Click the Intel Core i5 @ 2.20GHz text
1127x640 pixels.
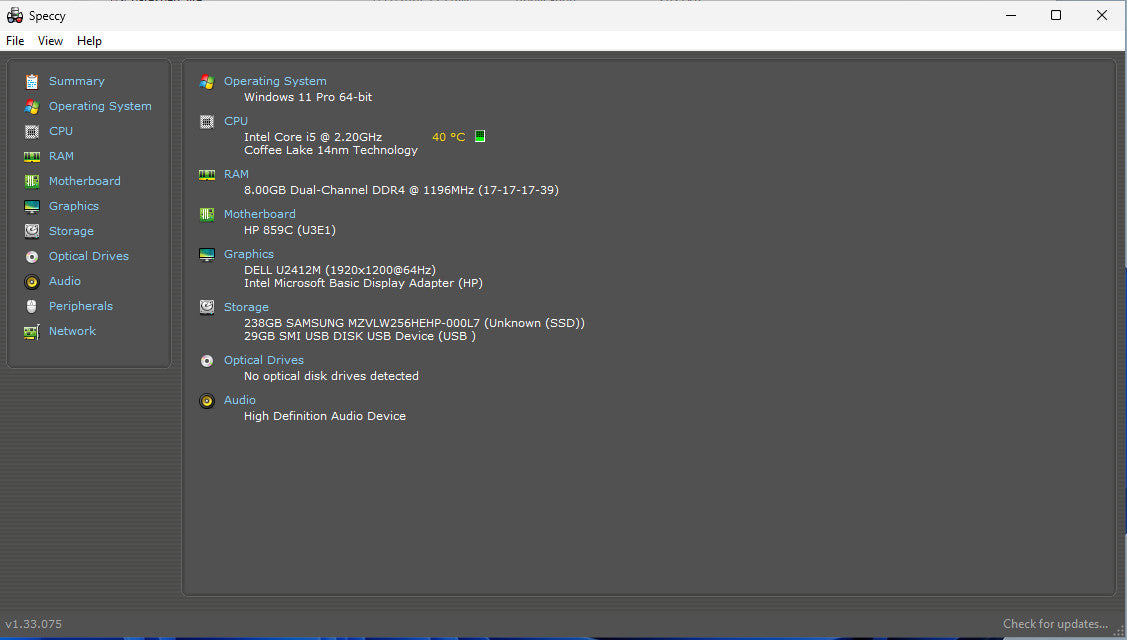(313, 137)
